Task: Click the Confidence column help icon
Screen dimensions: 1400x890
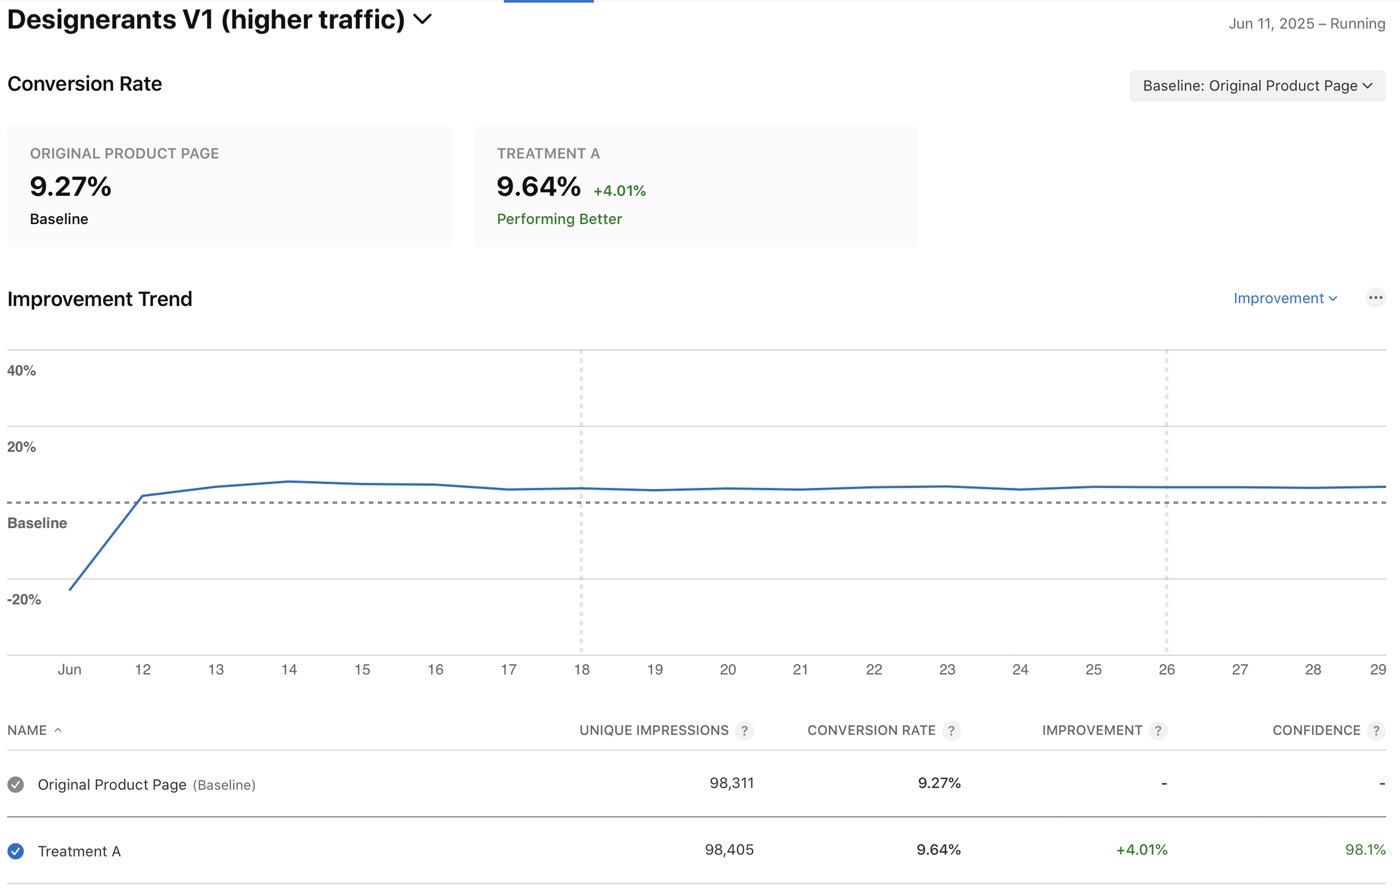Action: coord(1376,731)
